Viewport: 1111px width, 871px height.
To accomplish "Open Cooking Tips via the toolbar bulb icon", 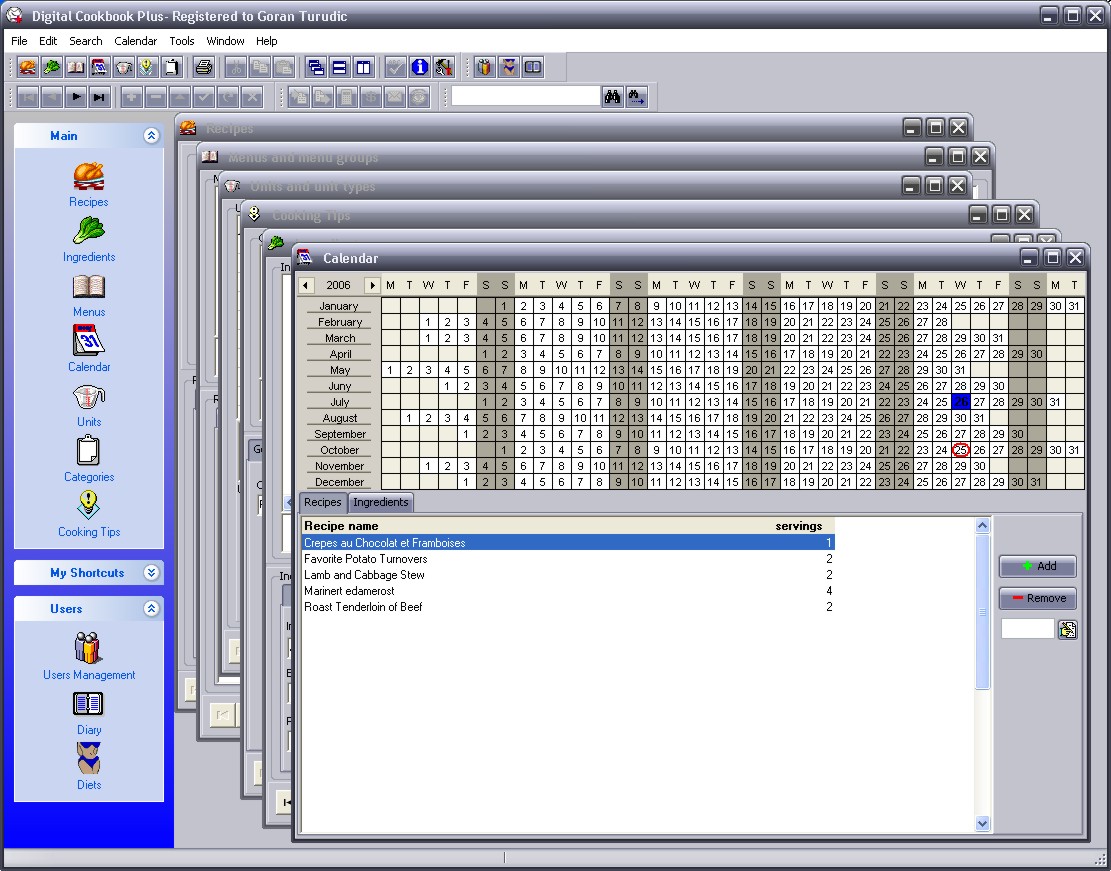I will click(x=147, y=67).
